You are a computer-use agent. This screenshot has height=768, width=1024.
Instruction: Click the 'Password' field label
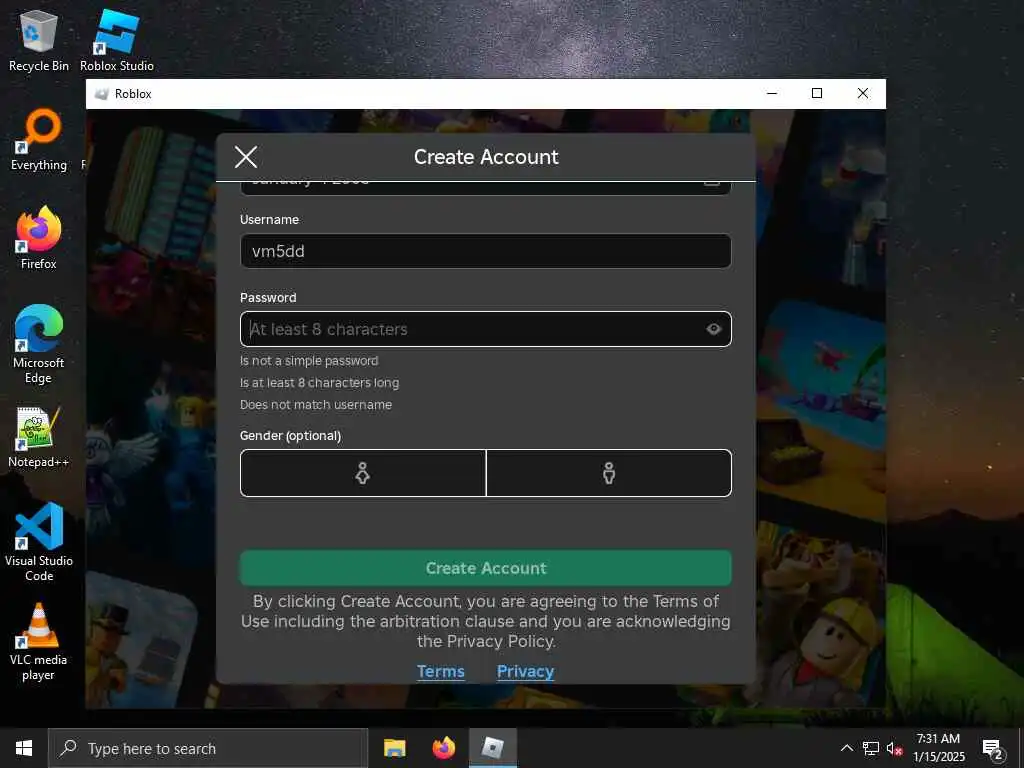pos(268,297)
